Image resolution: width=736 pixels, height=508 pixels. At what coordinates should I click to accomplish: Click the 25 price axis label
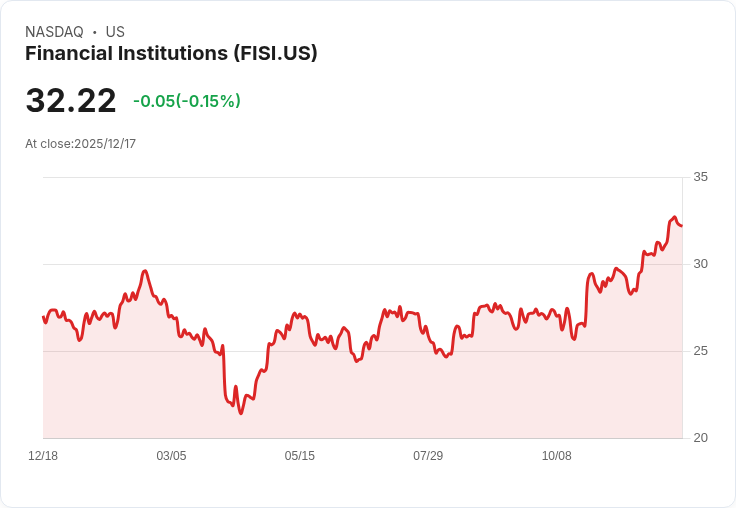pyautogui.click(x=700, y=351)
